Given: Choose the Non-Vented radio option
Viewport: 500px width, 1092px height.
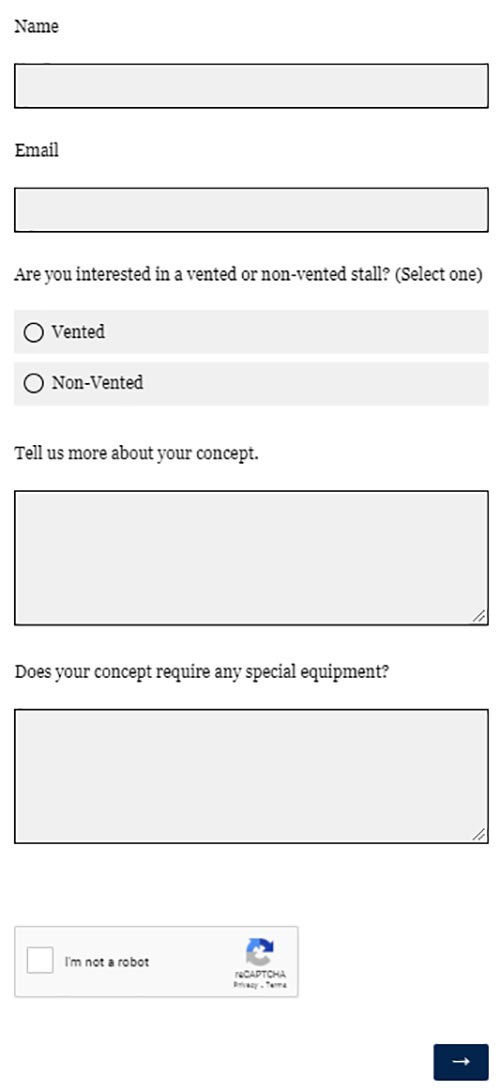Looking at the screenshot, I should (33, 384).
